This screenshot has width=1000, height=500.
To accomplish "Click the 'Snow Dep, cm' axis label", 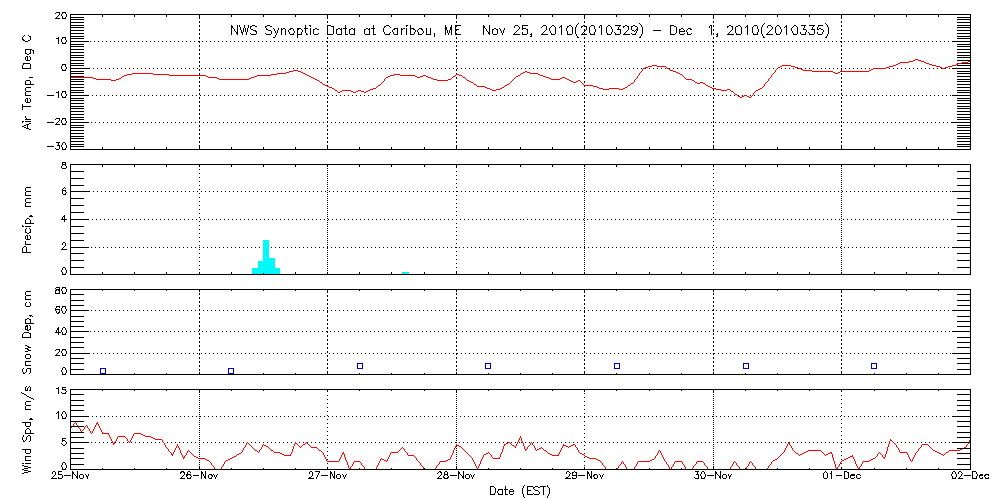I will (27, 332).
